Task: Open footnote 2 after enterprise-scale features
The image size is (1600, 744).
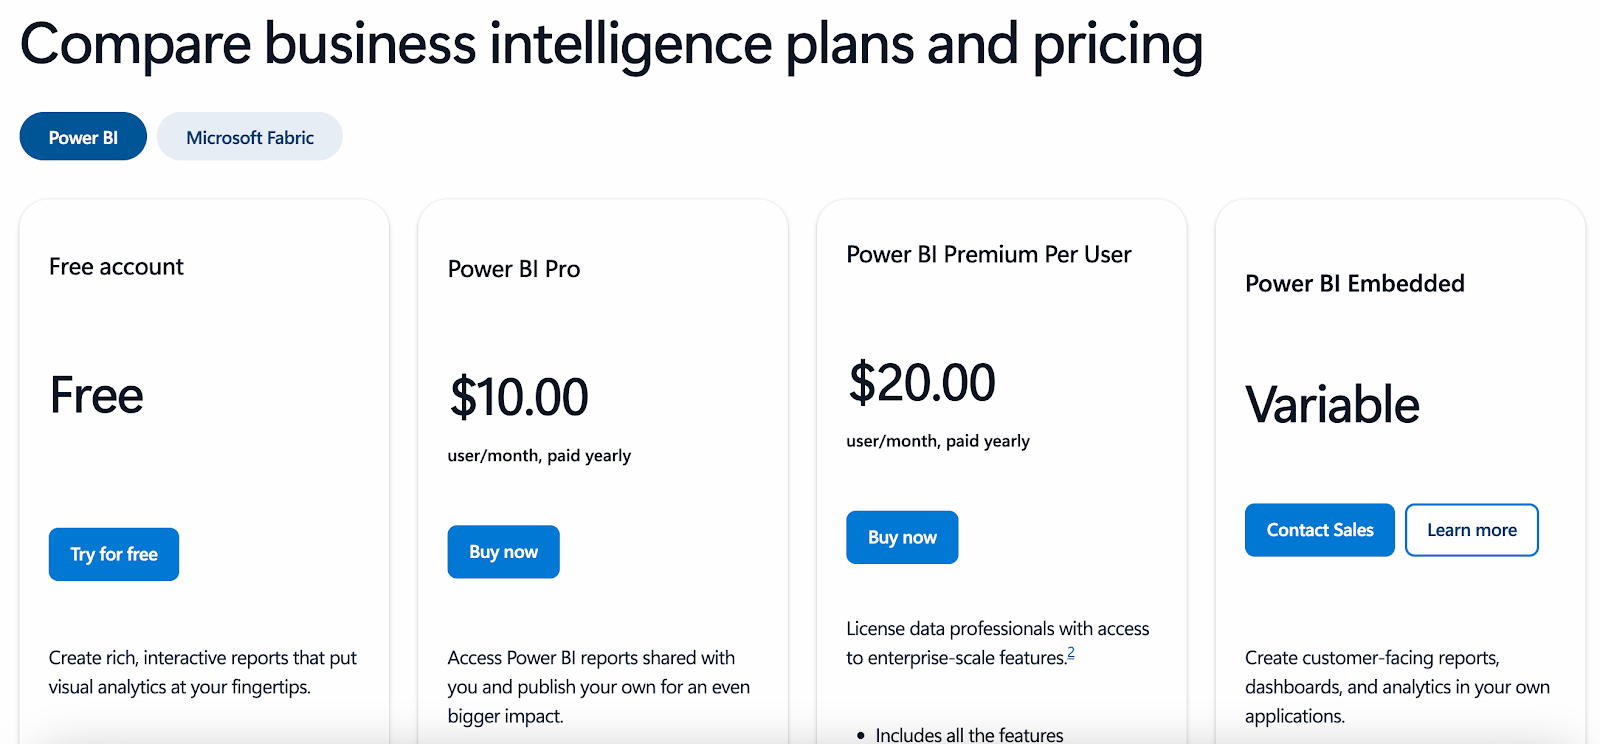Action: pyautogui.click(x=1071, y=652)
